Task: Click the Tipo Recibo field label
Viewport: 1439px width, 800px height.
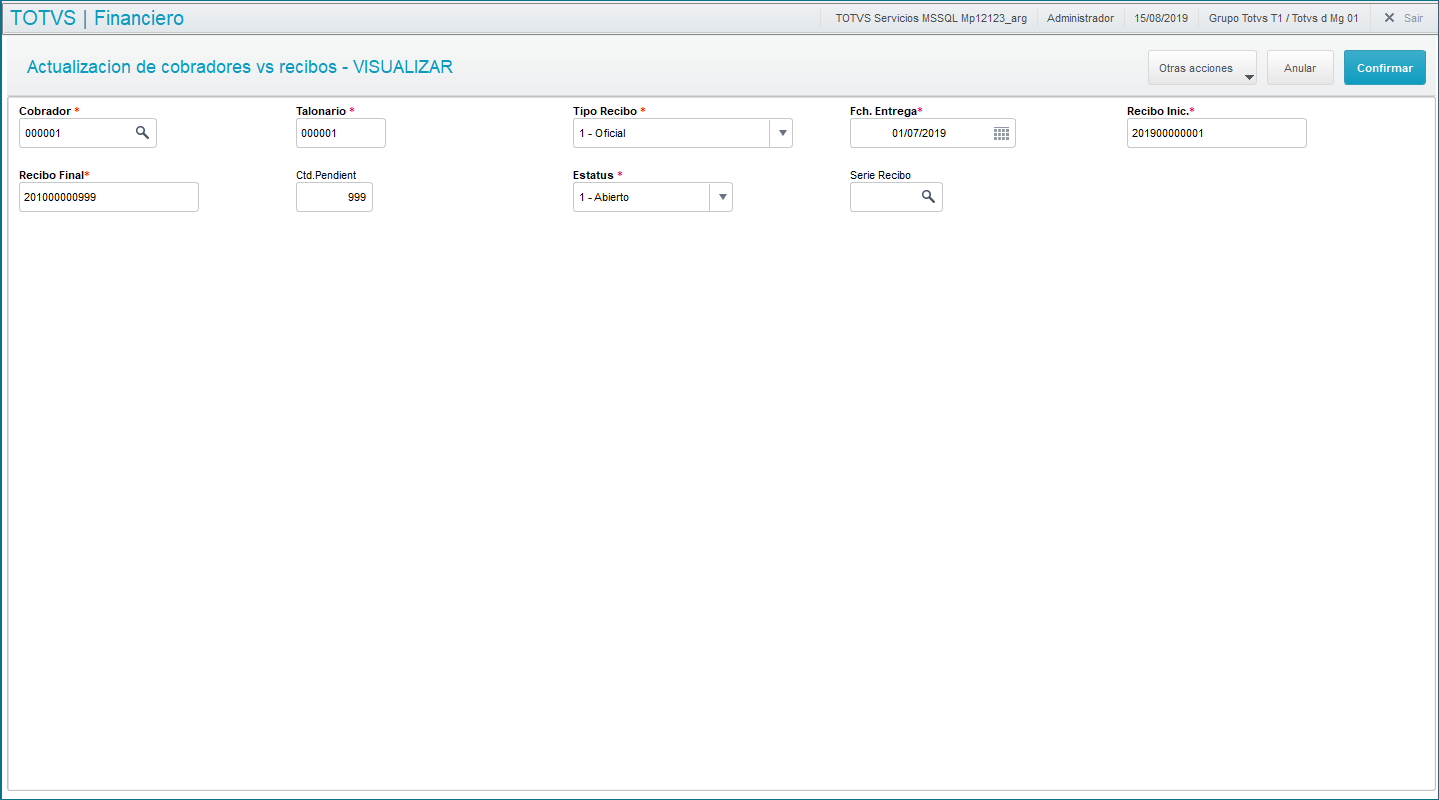Action: [x=605, y=111]
